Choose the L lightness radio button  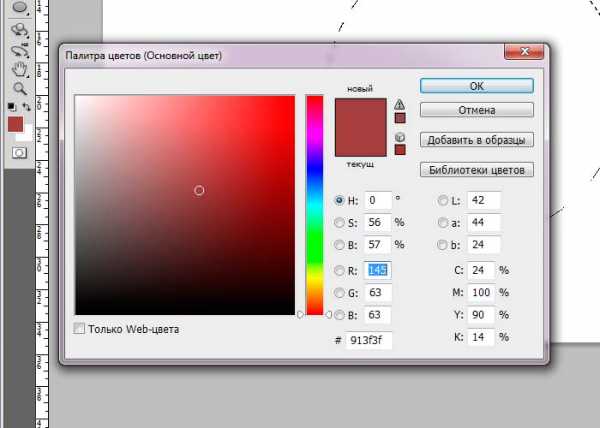tap(443, 200)
